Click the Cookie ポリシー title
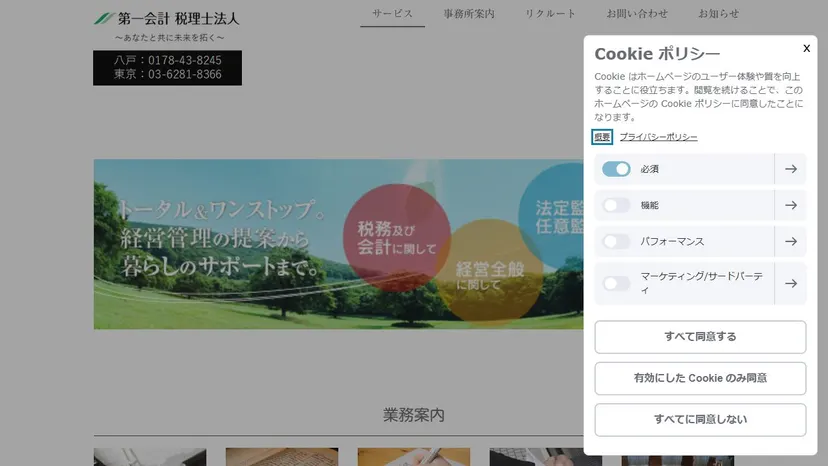Viewport: 828px width, 466px height. (x=657, y=54)
